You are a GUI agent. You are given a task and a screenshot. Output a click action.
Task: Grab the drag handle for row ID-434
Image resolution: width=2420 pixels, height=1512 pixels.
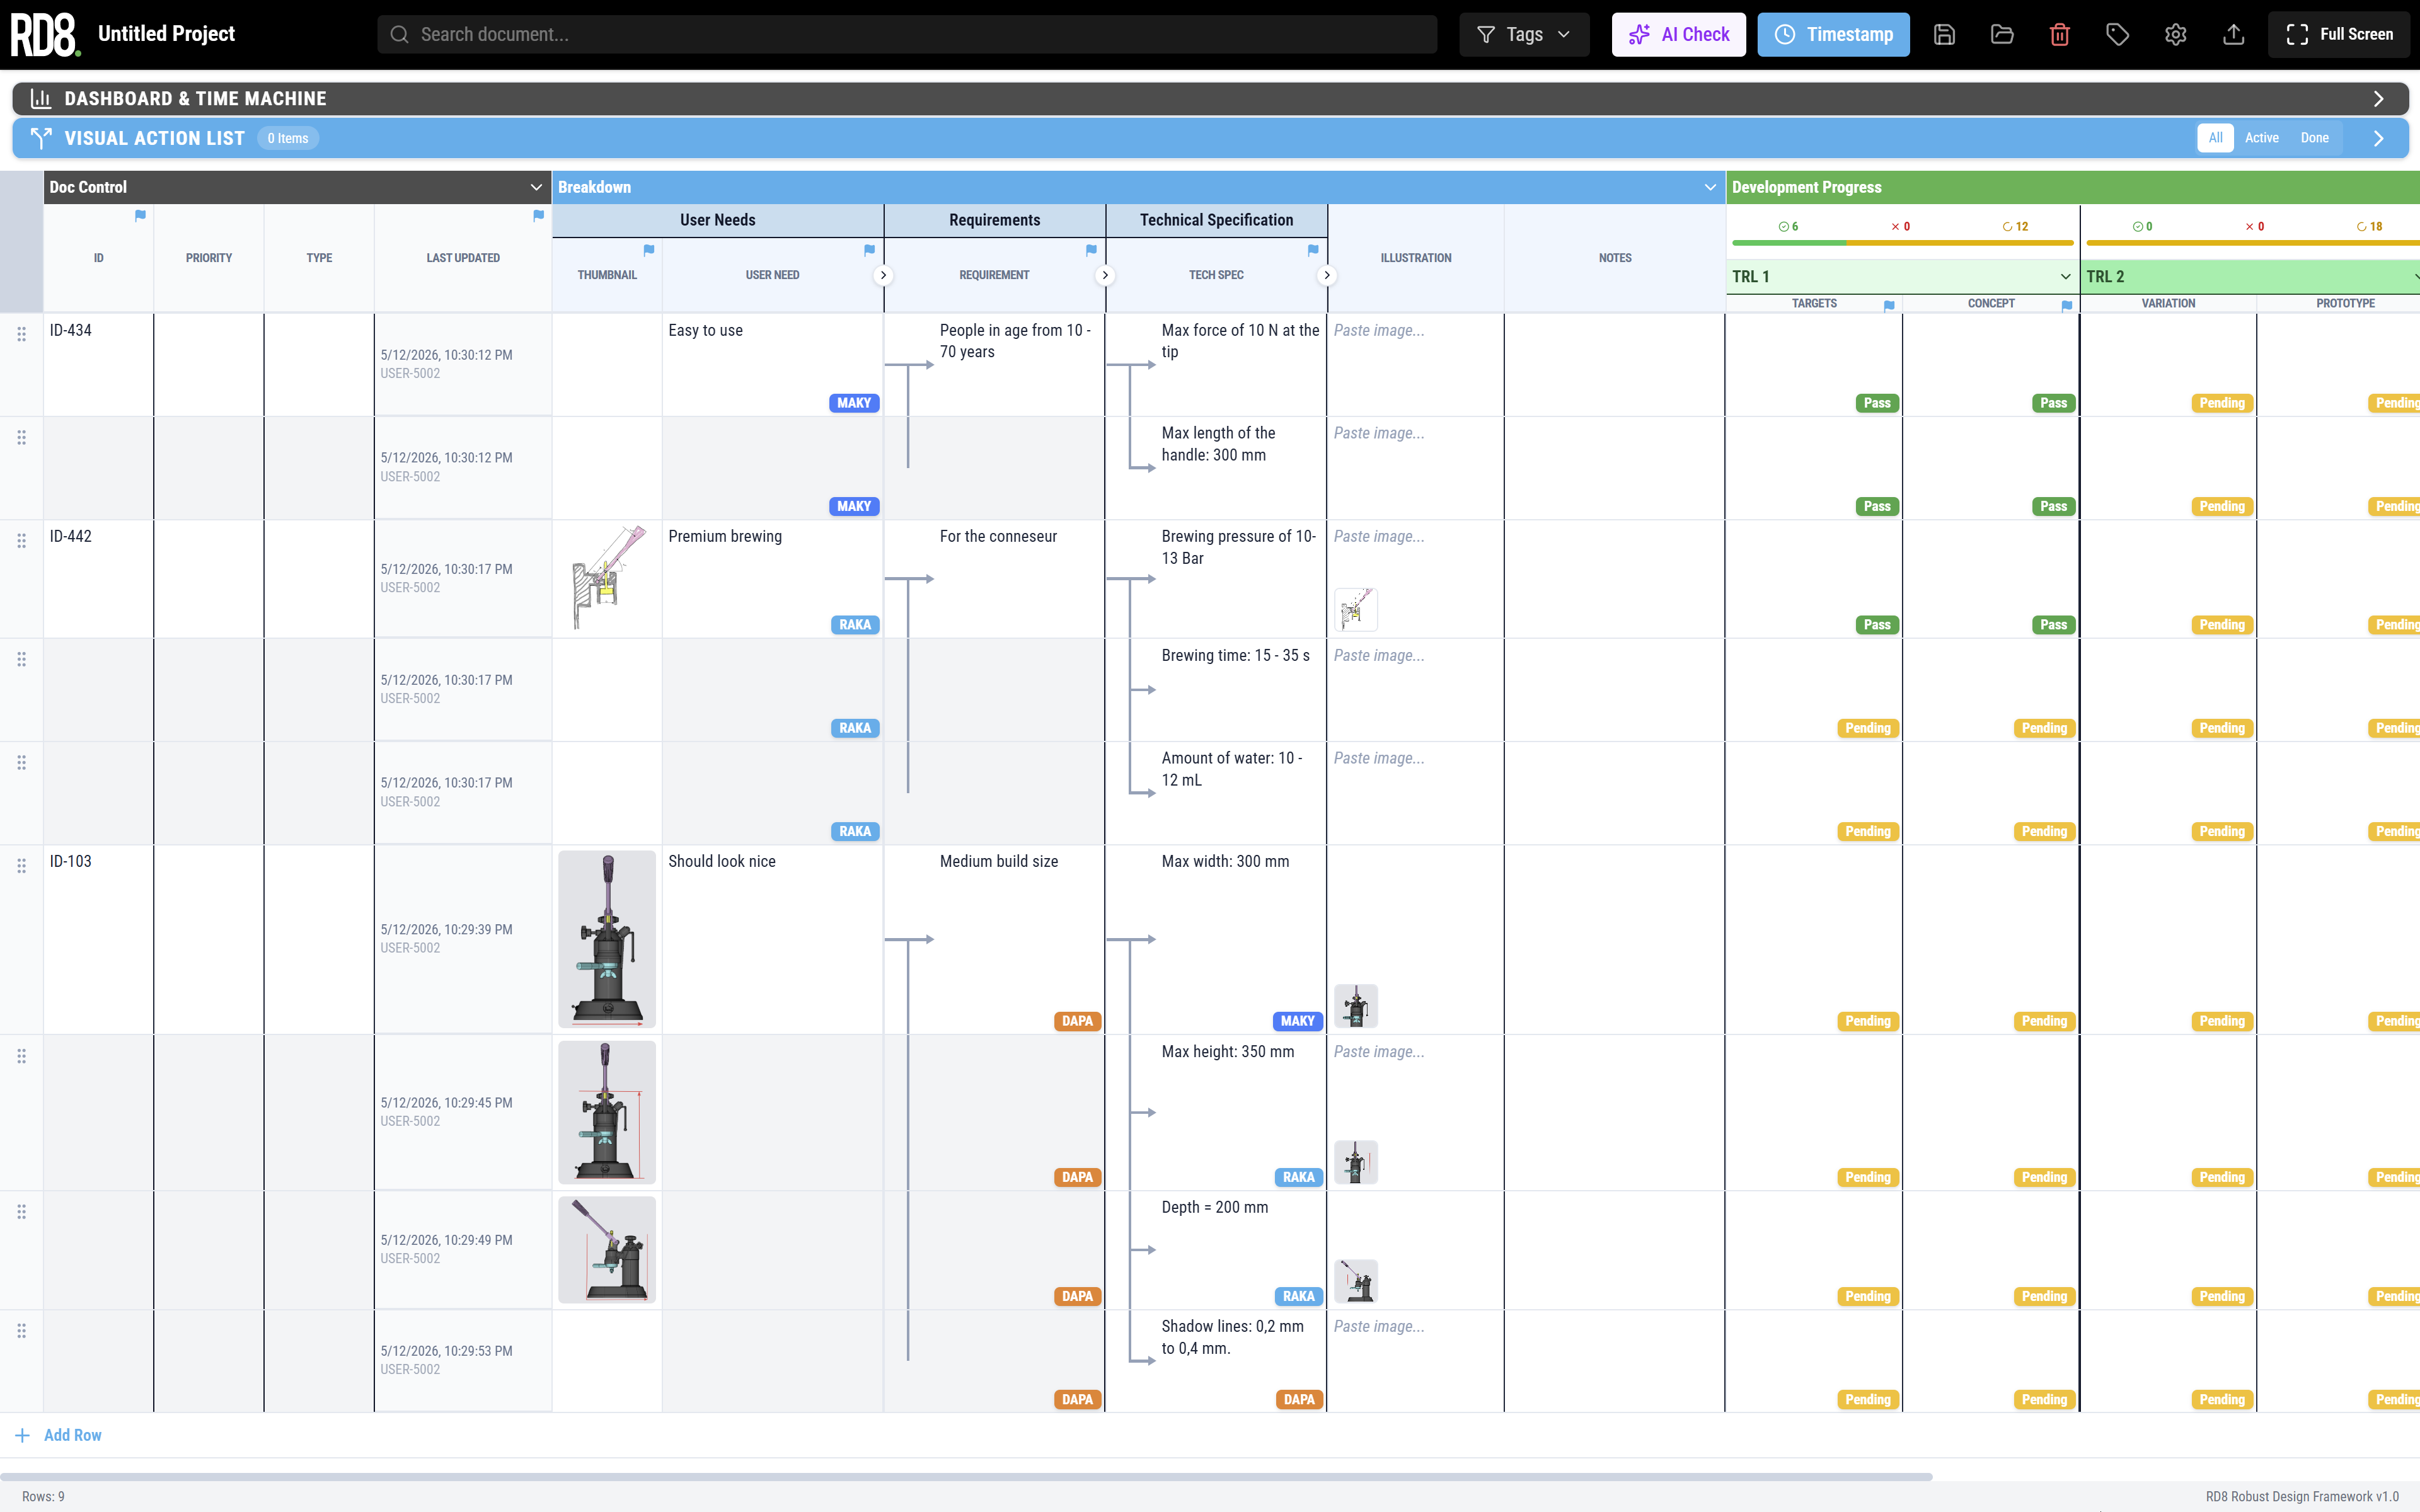point(21,334)
